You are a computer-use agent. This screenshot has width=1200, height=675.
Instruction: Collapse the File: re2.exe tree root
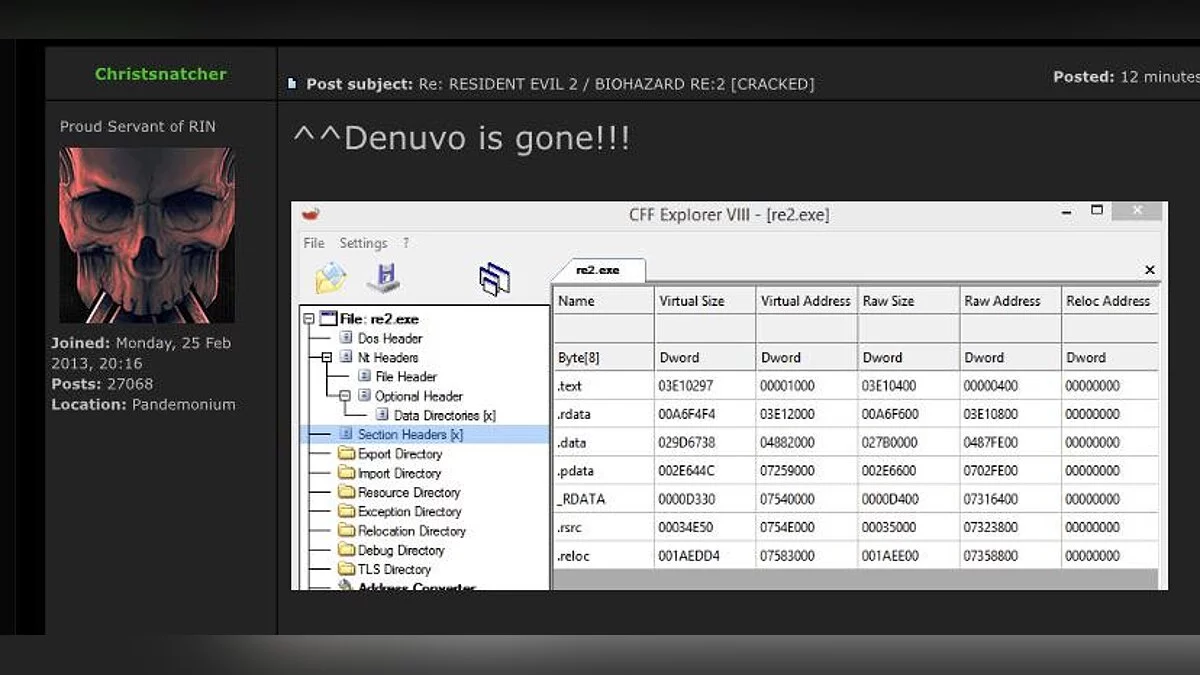point(308,319)
